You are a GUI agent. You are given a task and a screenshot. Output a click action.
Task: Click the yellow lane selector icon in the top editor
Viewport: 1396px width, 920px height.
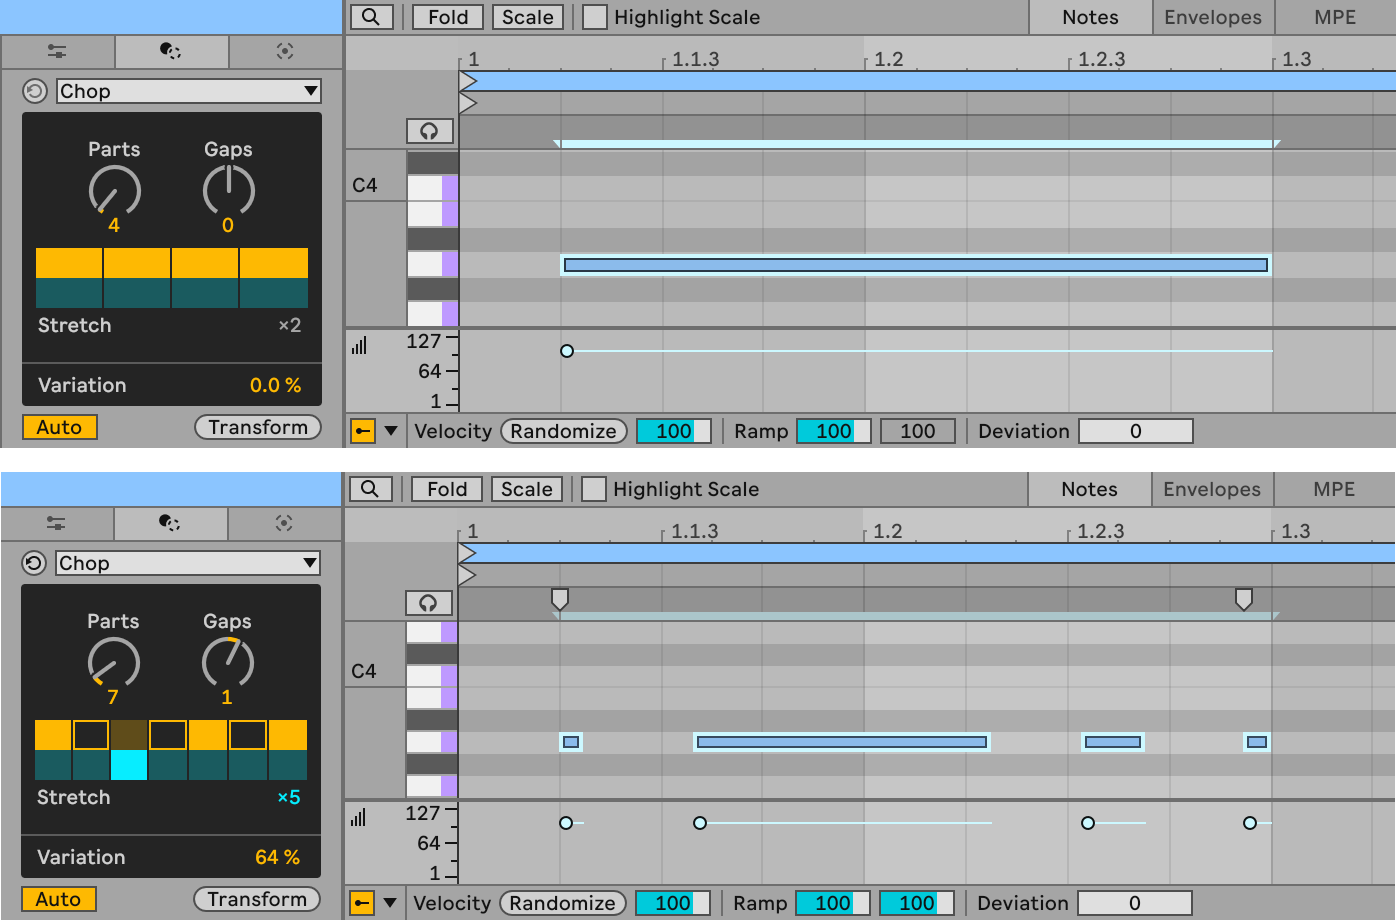coord(362,431)
